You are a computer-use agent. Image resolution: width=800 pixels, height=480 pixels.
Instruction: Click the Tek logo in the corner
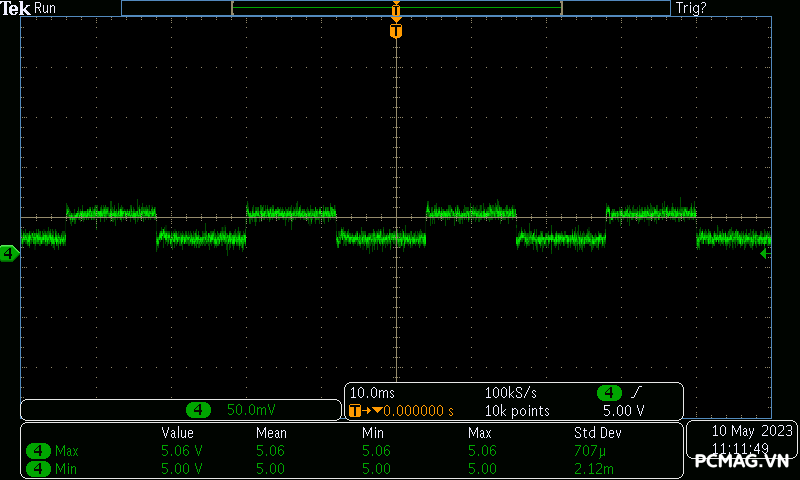tap(15, 8)
